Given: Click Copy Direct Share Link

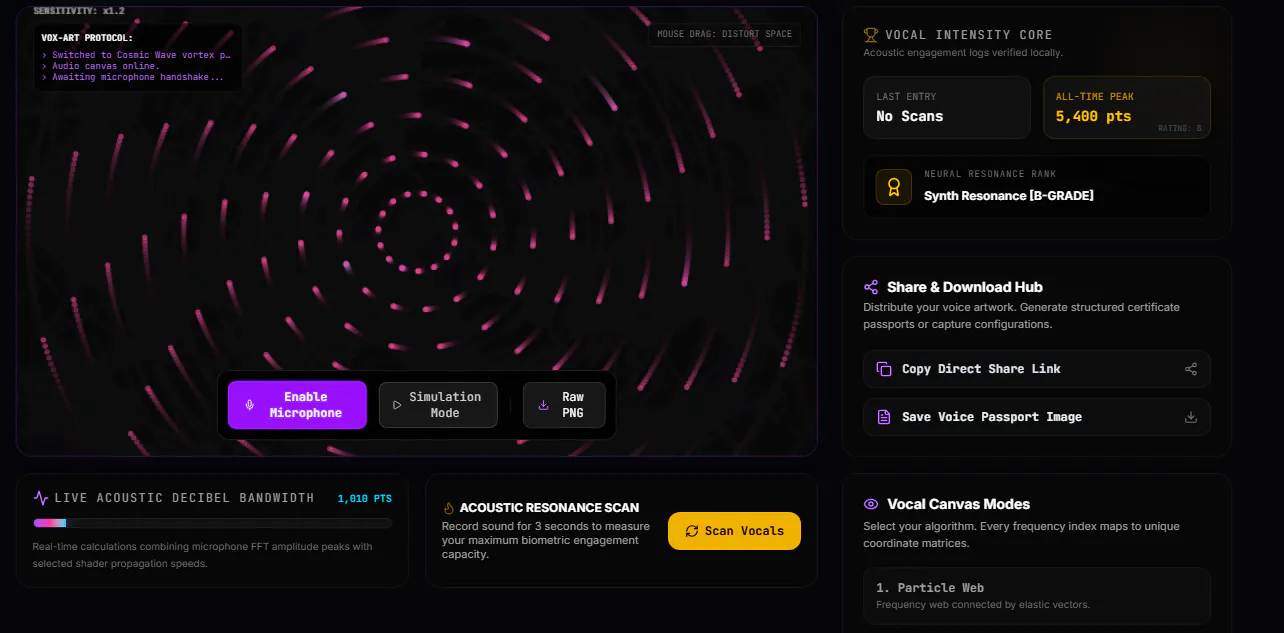Looking at the screenshot, I should [x=1037, y=369].
